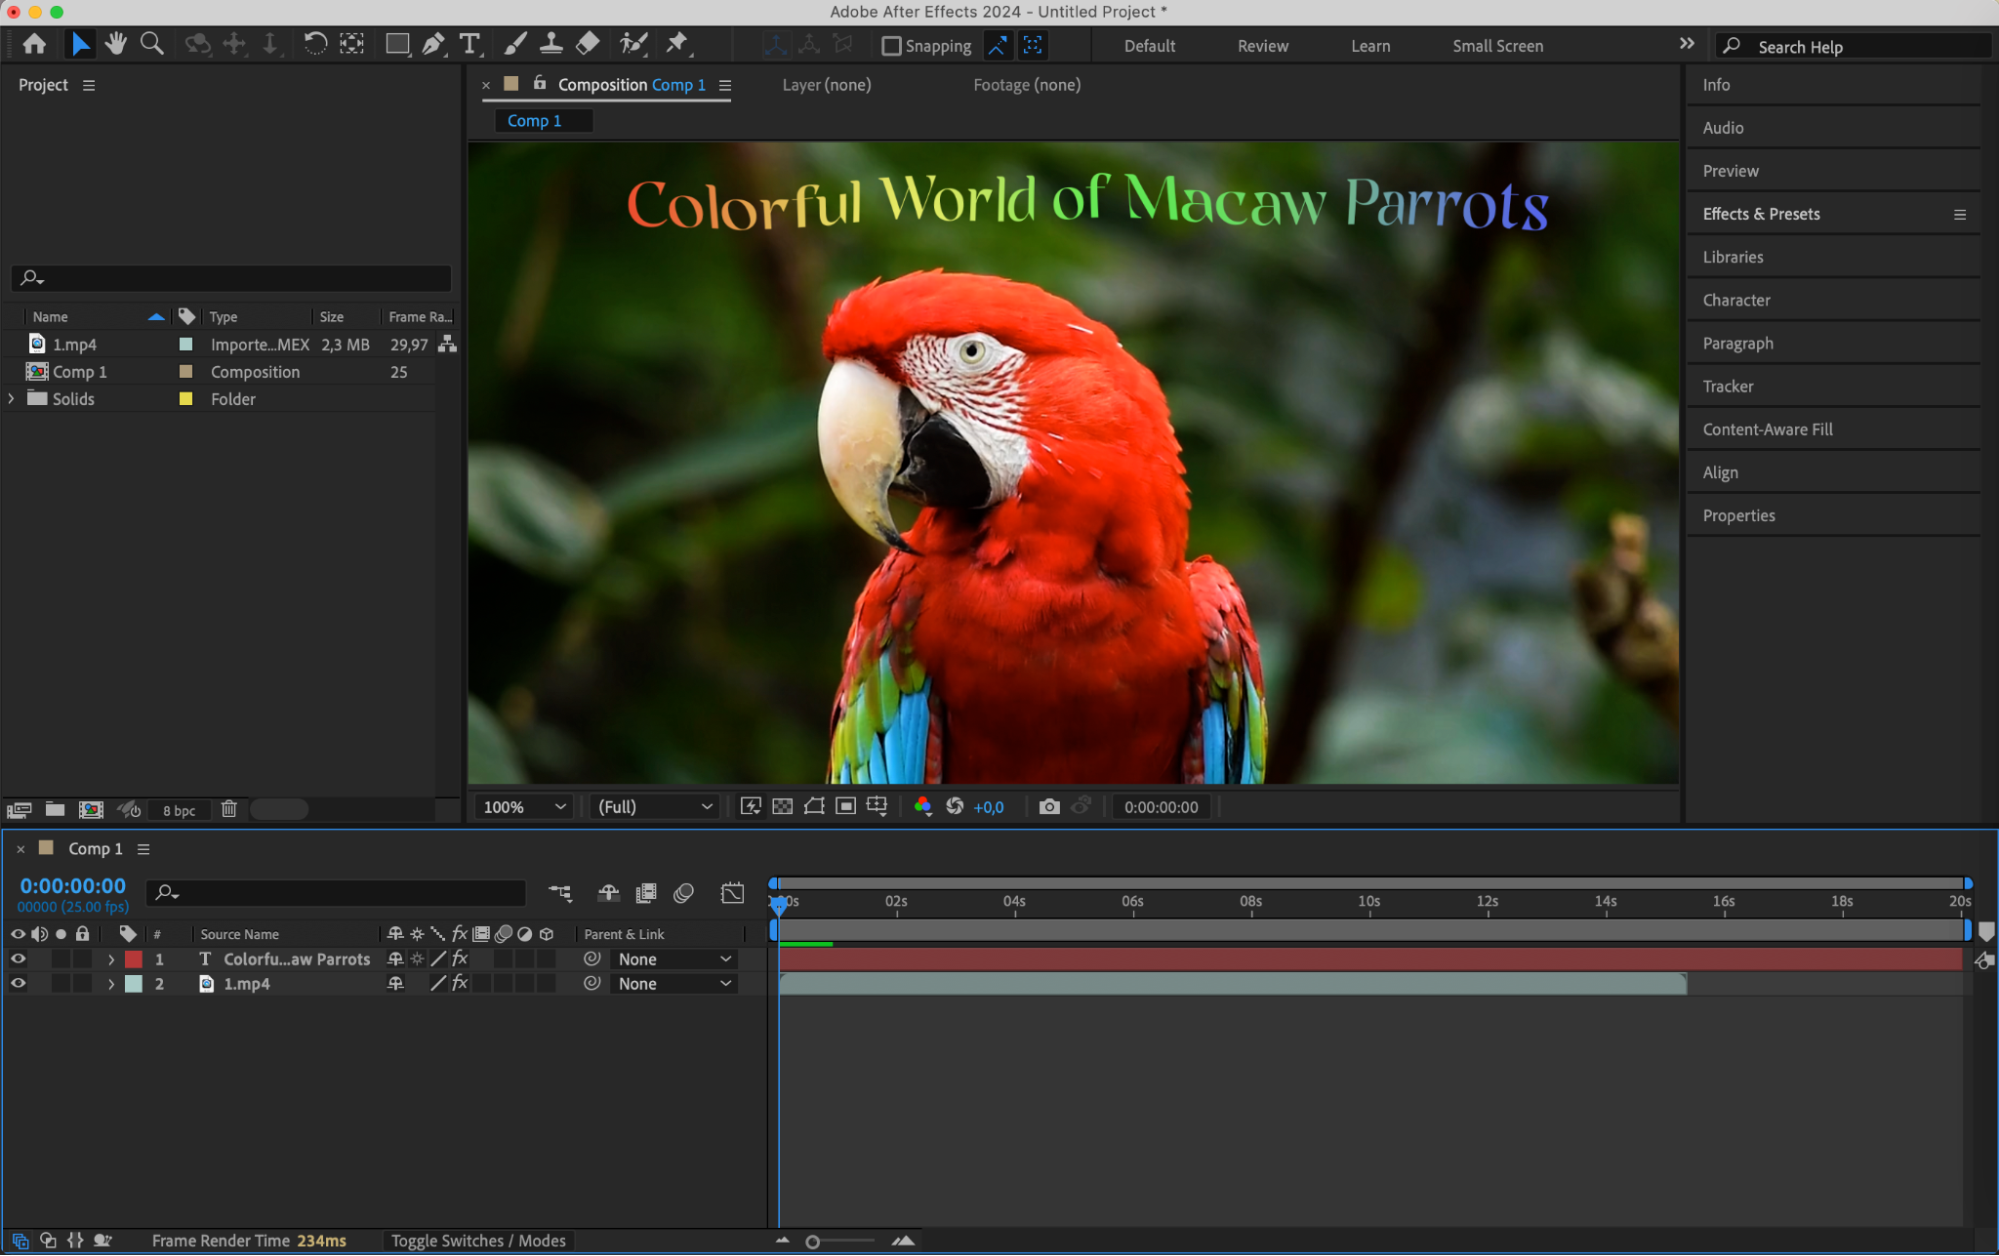This screenshot has height=1256, width=1999.
Task: Click the Take Snapshot camera icon
Action: pos(1049,806)
